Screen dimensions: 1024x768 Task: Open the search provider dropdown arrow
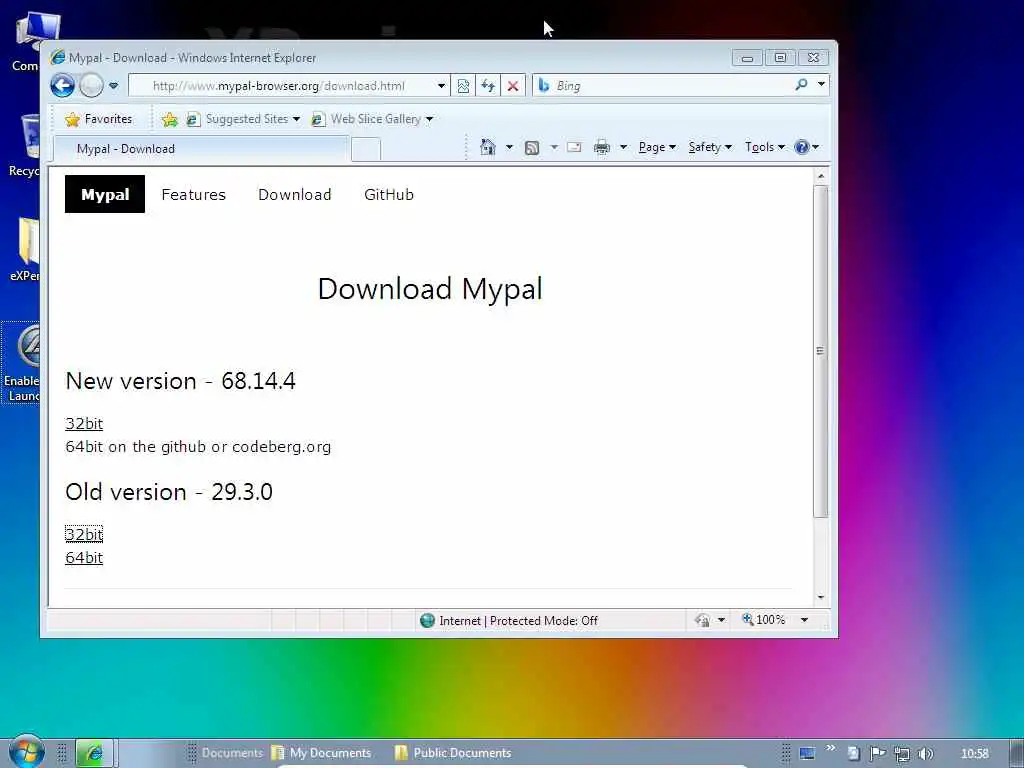[822, 84]
